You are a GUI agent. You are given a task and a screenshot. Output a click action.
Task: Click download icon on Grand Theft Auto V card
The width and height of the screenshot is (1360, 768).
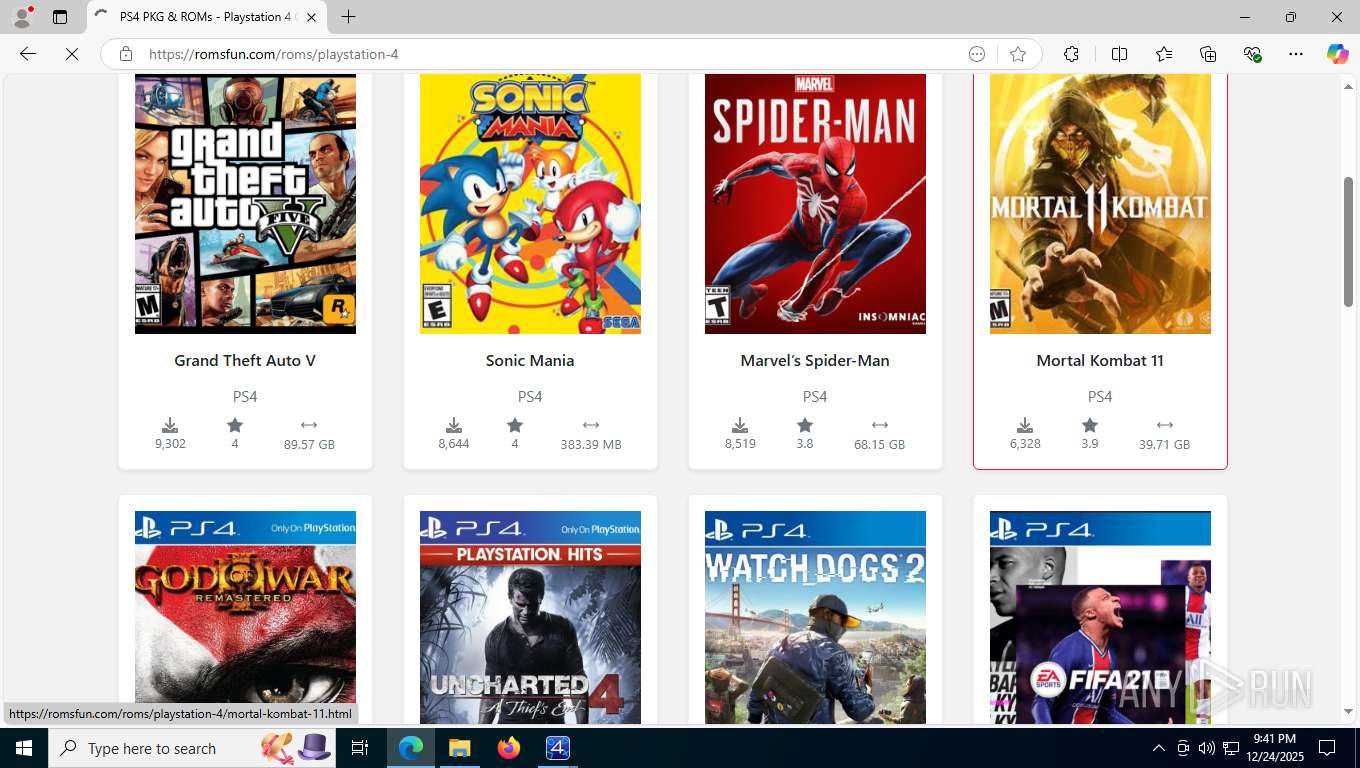170,425
